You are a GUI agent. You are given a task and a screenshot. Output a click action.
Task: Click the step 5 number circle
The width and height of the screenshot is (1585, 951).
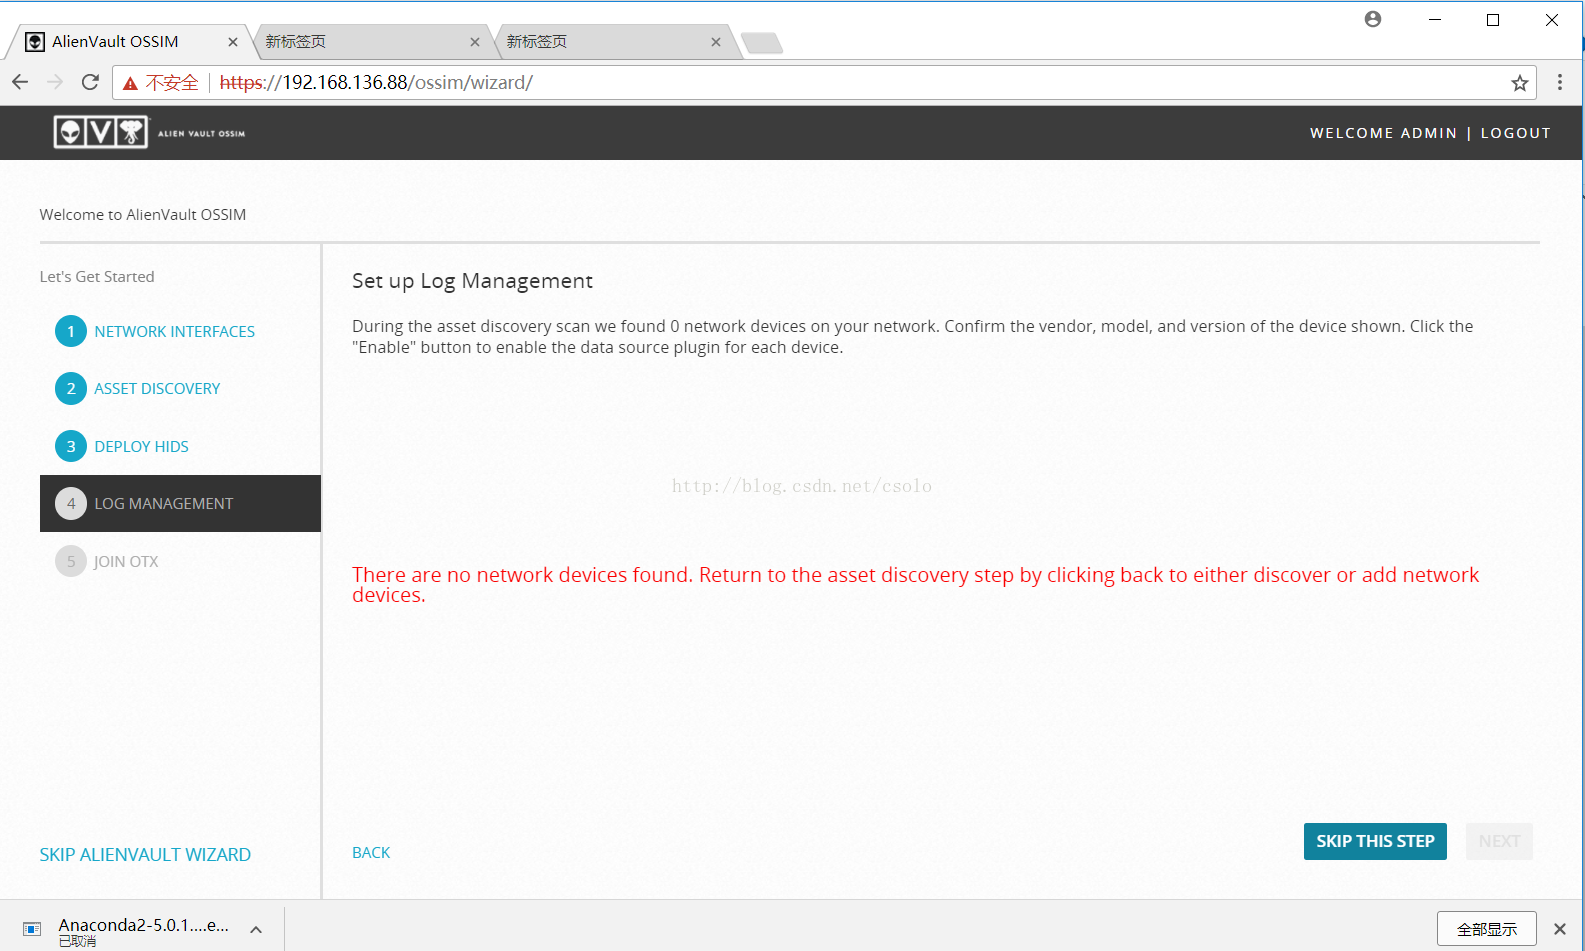pyautogui.click(x=71, y=561)
